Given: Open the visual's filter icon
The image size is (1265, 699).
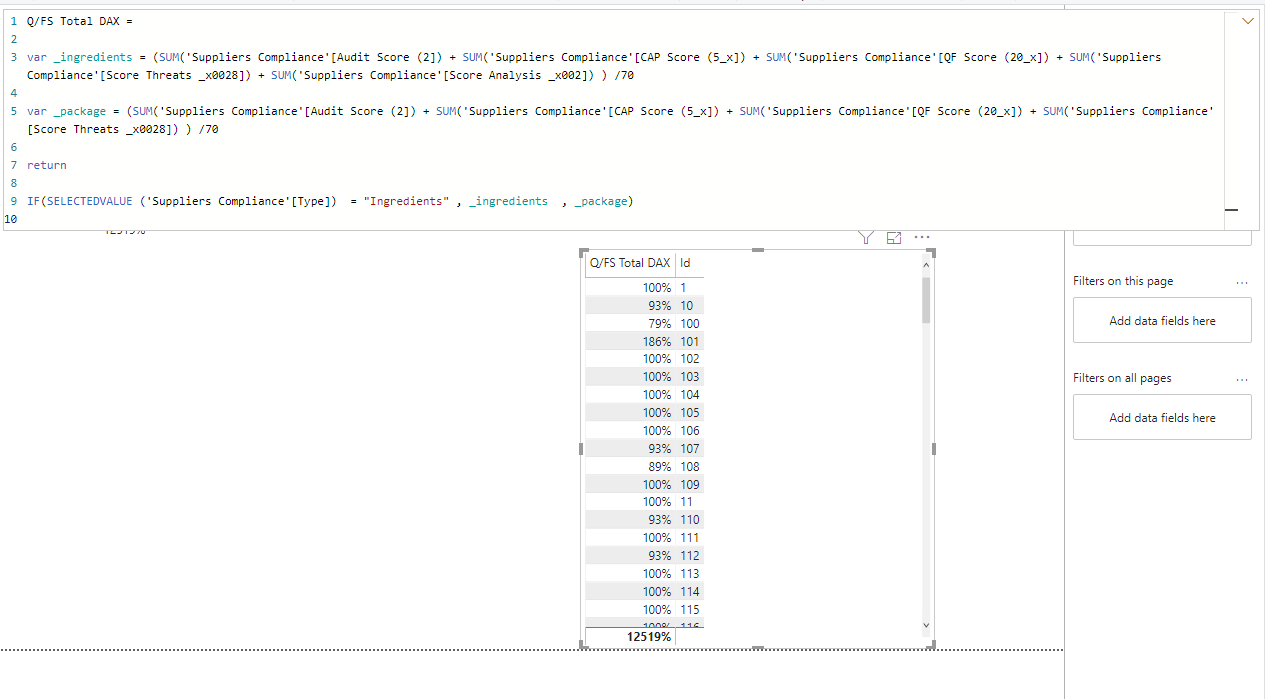Looking at the screenshot, I should [x=866, y=237].
